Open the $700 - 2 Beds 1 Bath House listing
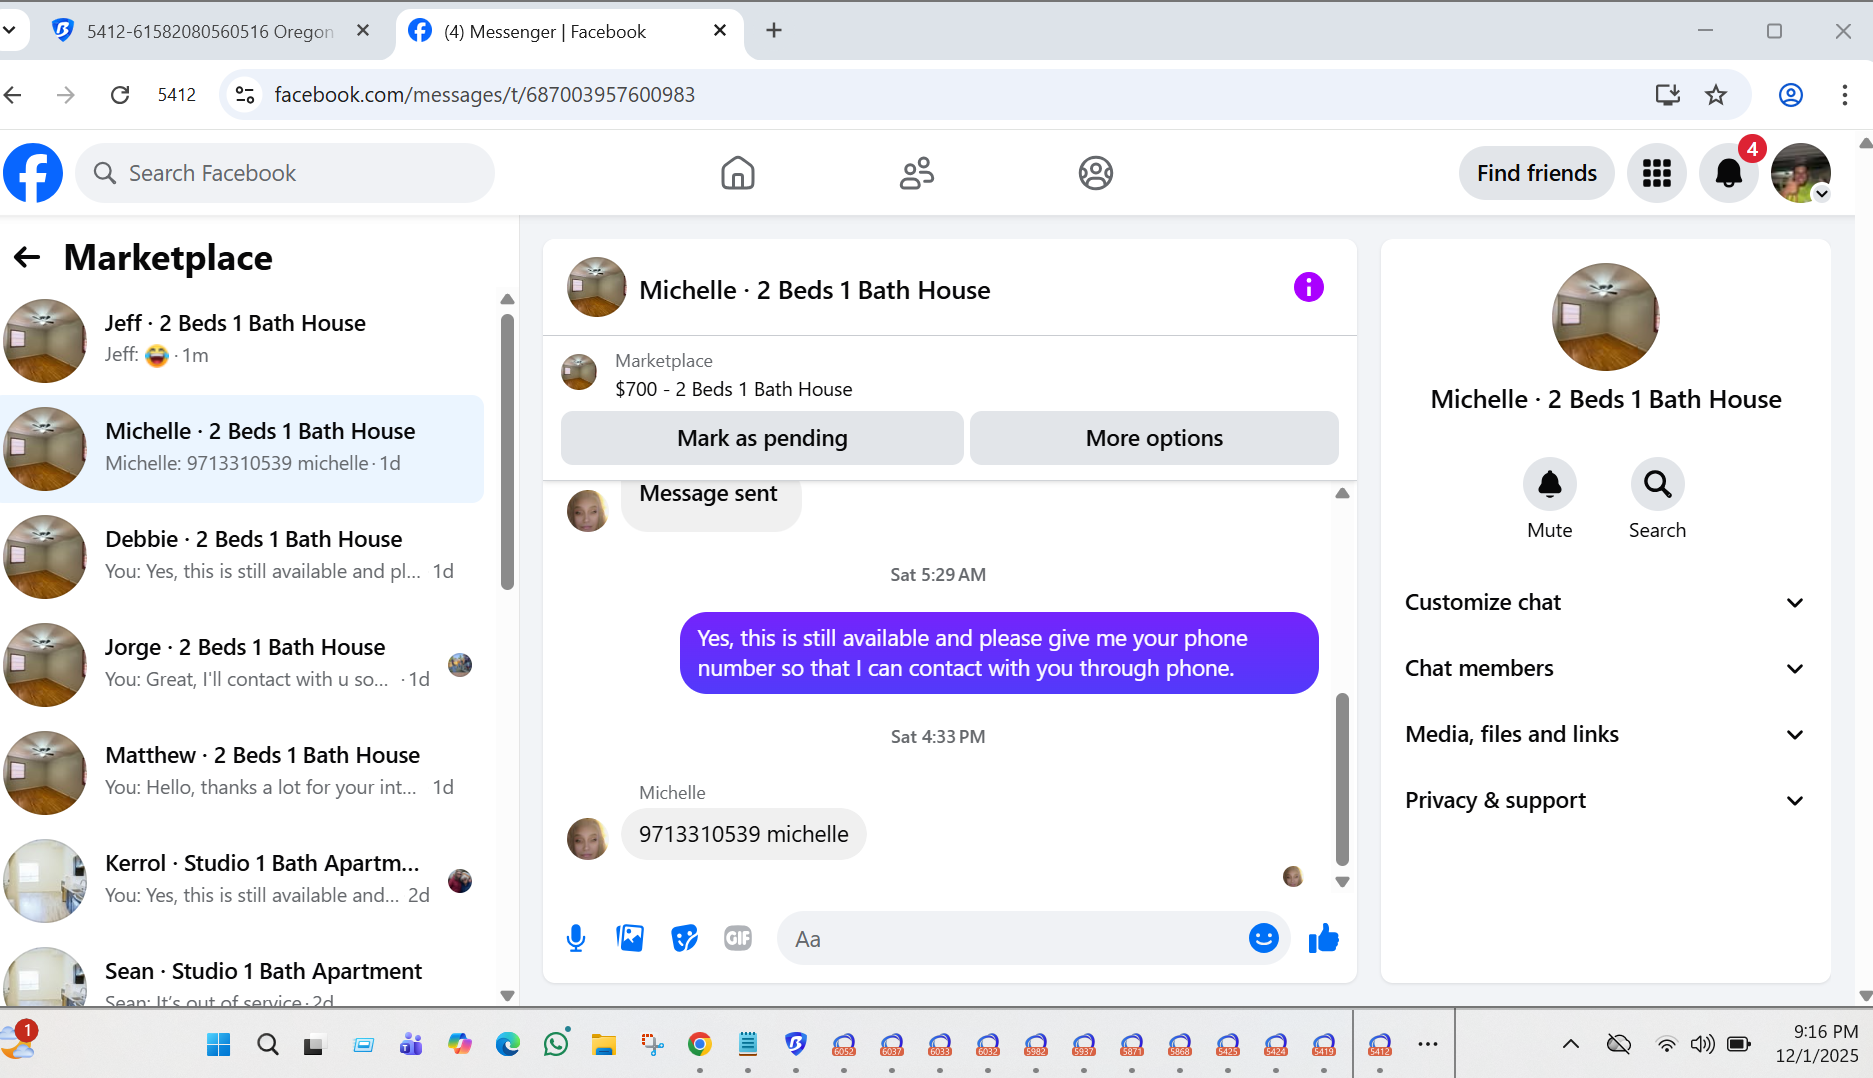 pos(733,389)
